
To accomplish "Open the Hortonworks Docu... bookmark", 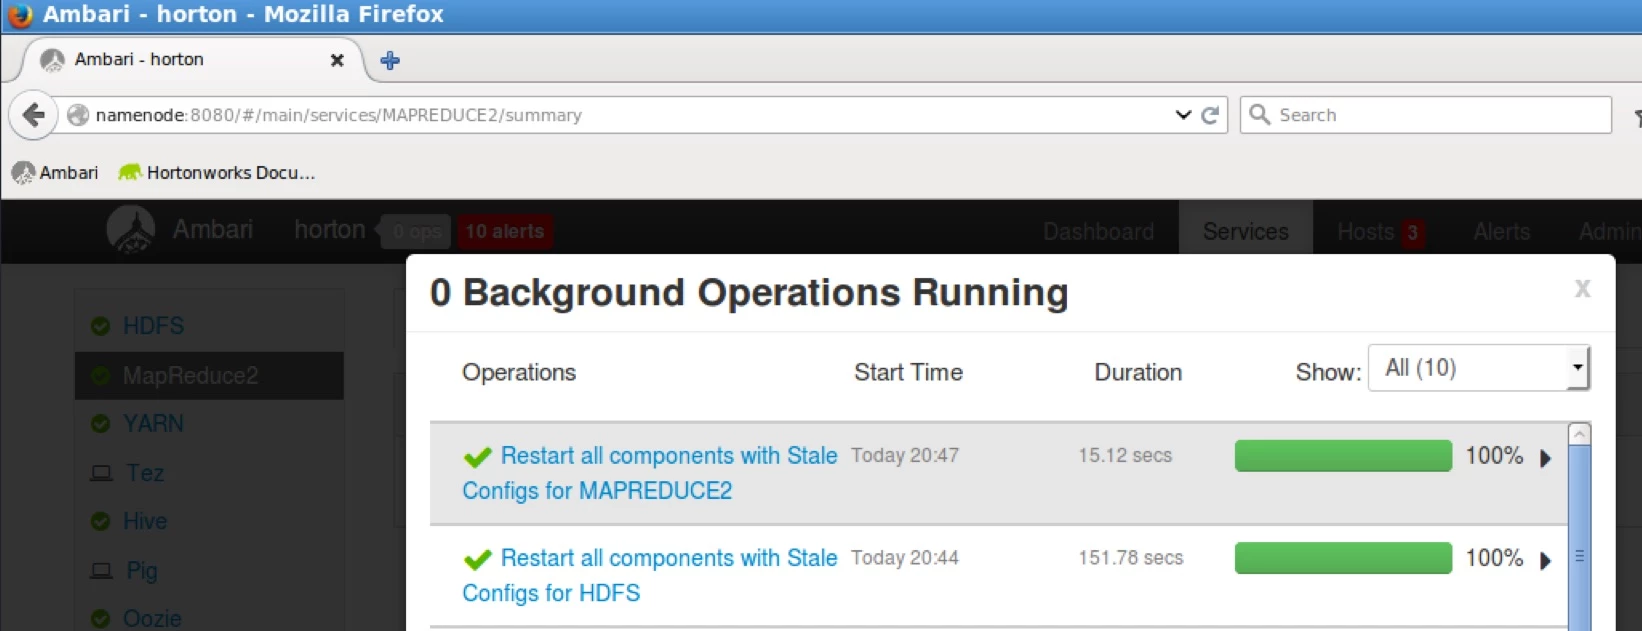I will (217, 173).
